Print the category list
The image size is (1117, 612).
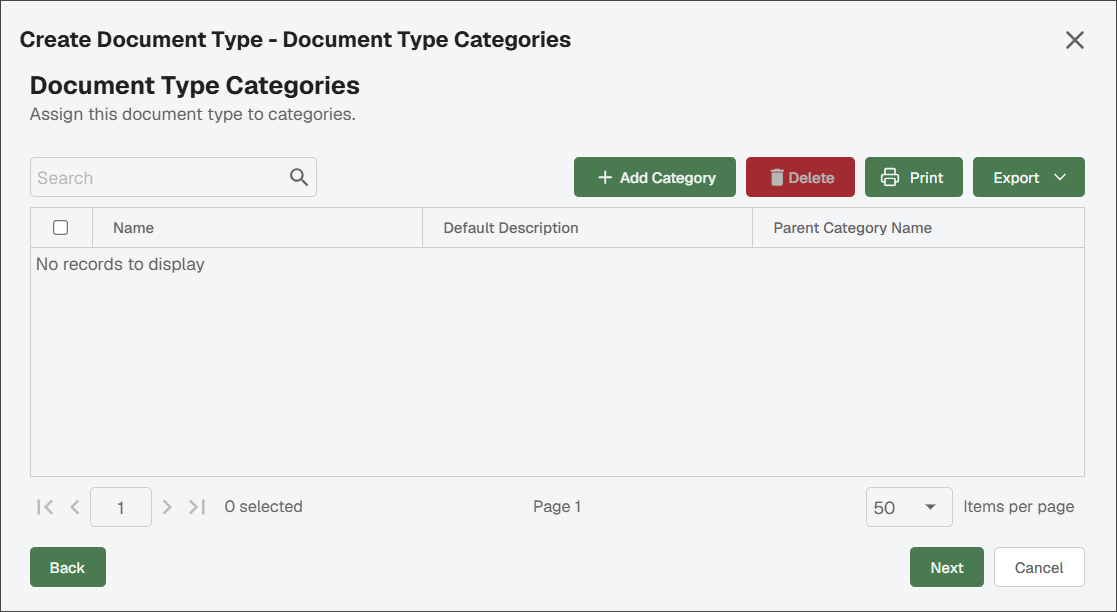(913, 177)
